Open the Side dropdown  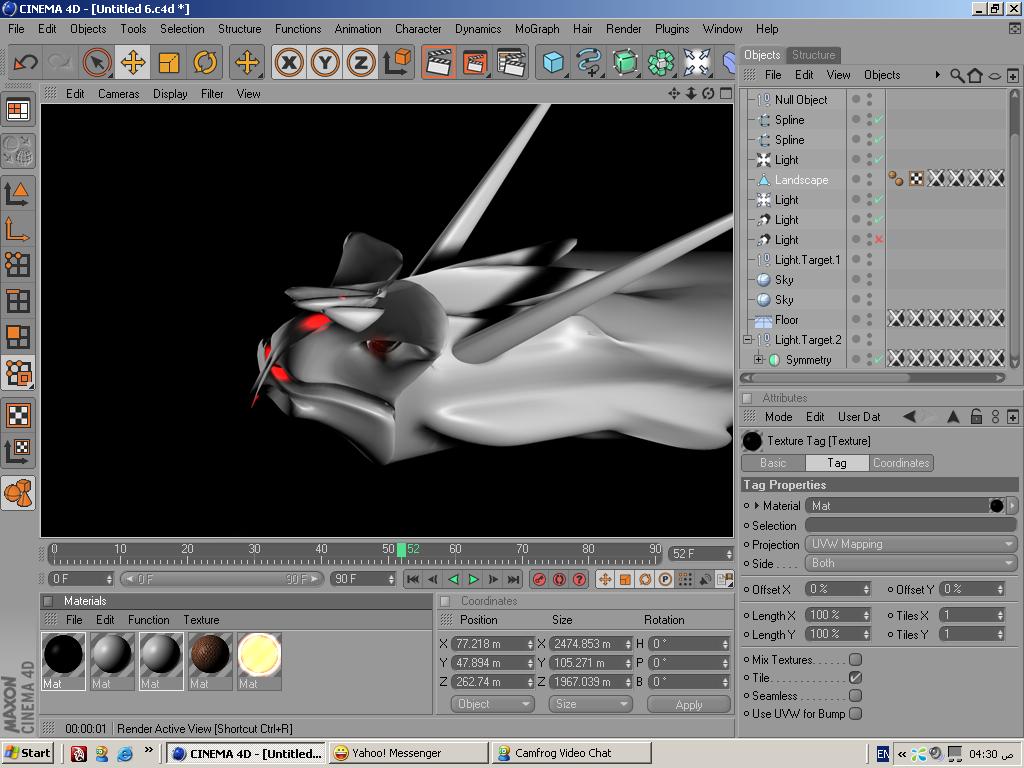click(910, 563)
